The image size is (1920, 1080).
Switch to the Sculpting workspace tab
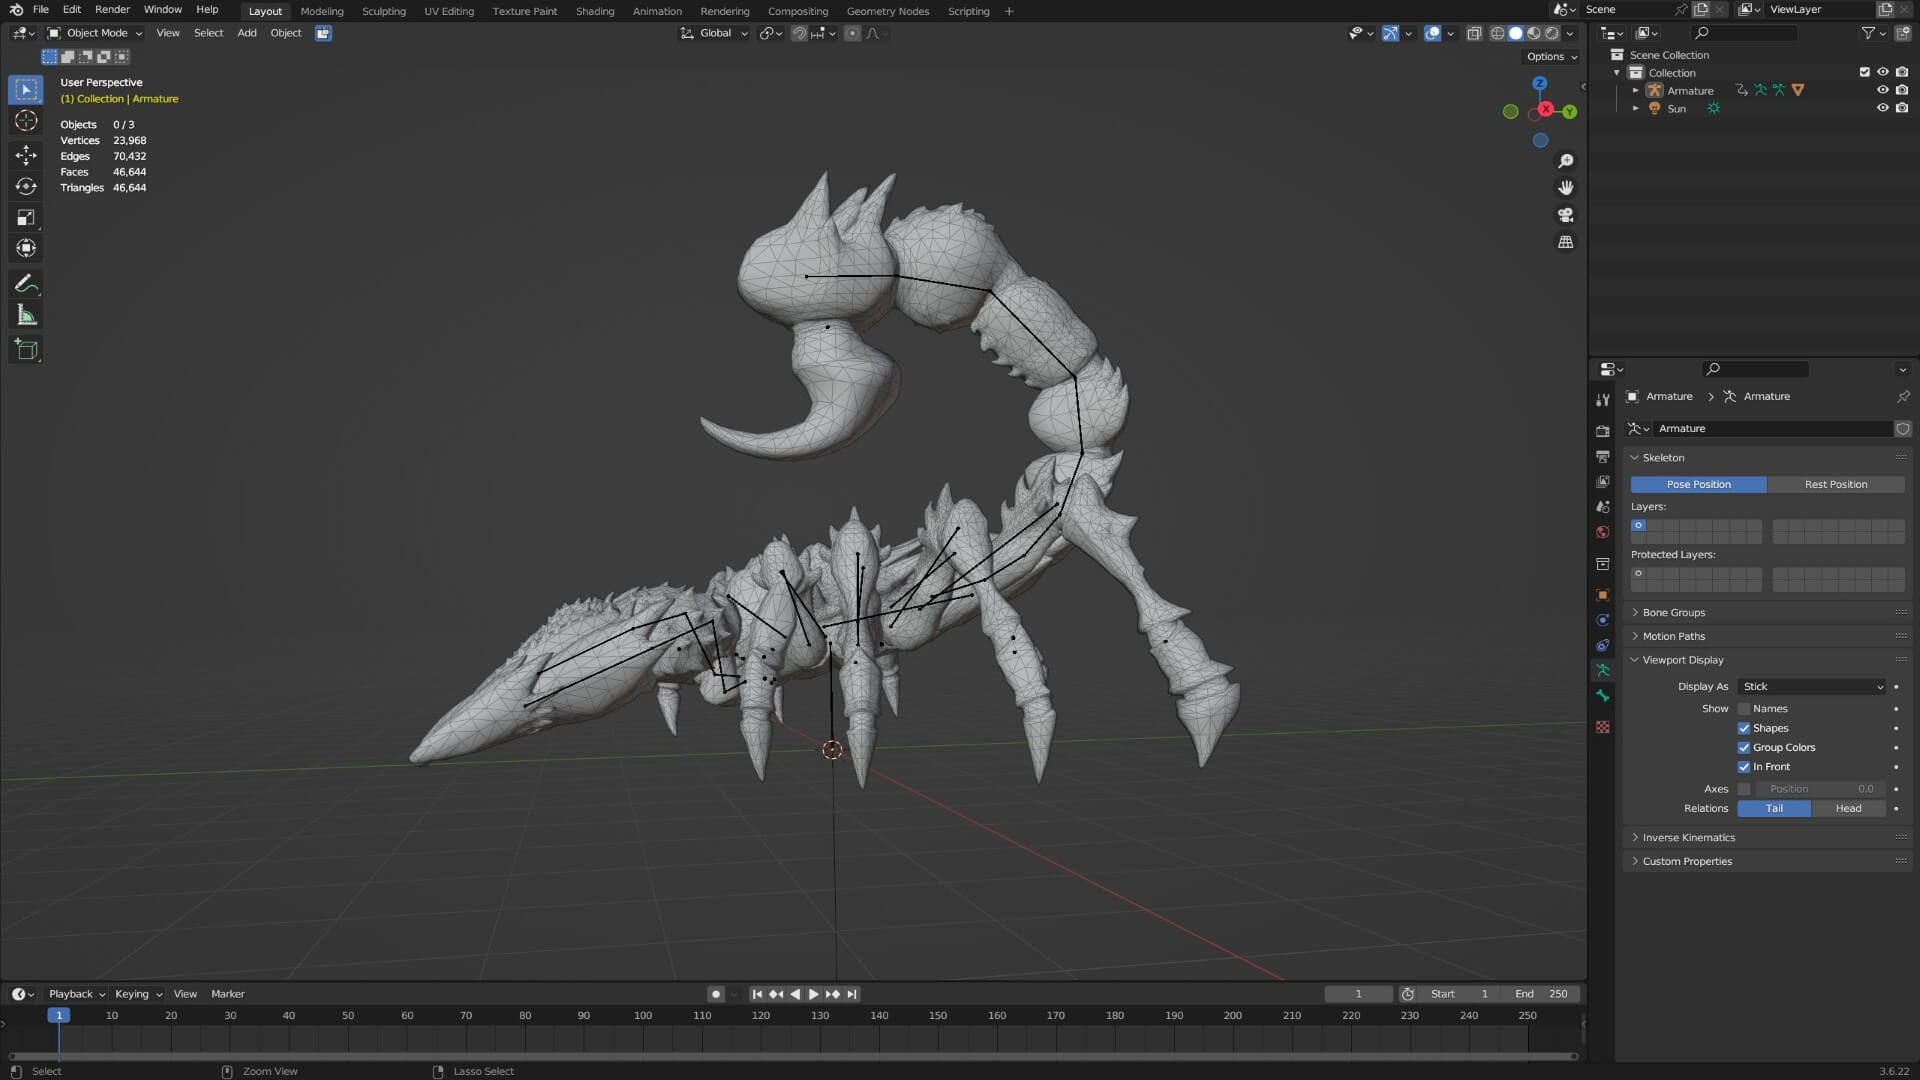(x=384, y=11)
